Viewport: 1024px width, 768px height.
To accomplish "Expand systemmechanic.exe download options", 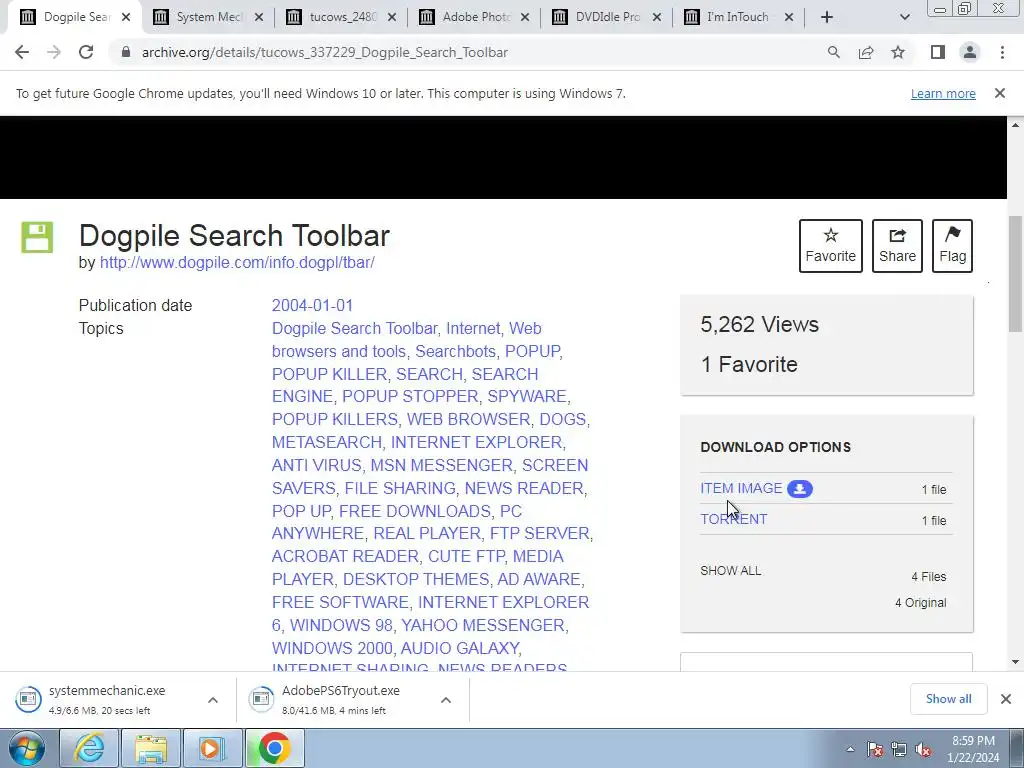I will point(213,699).
